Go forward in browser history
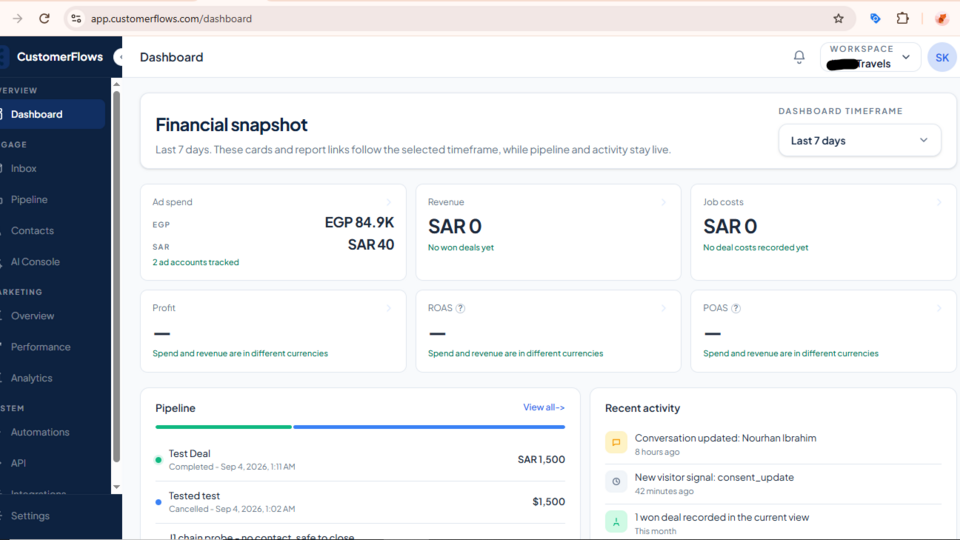Image resolution: width=960 pixels, height=540 pixels. [17, 18]
